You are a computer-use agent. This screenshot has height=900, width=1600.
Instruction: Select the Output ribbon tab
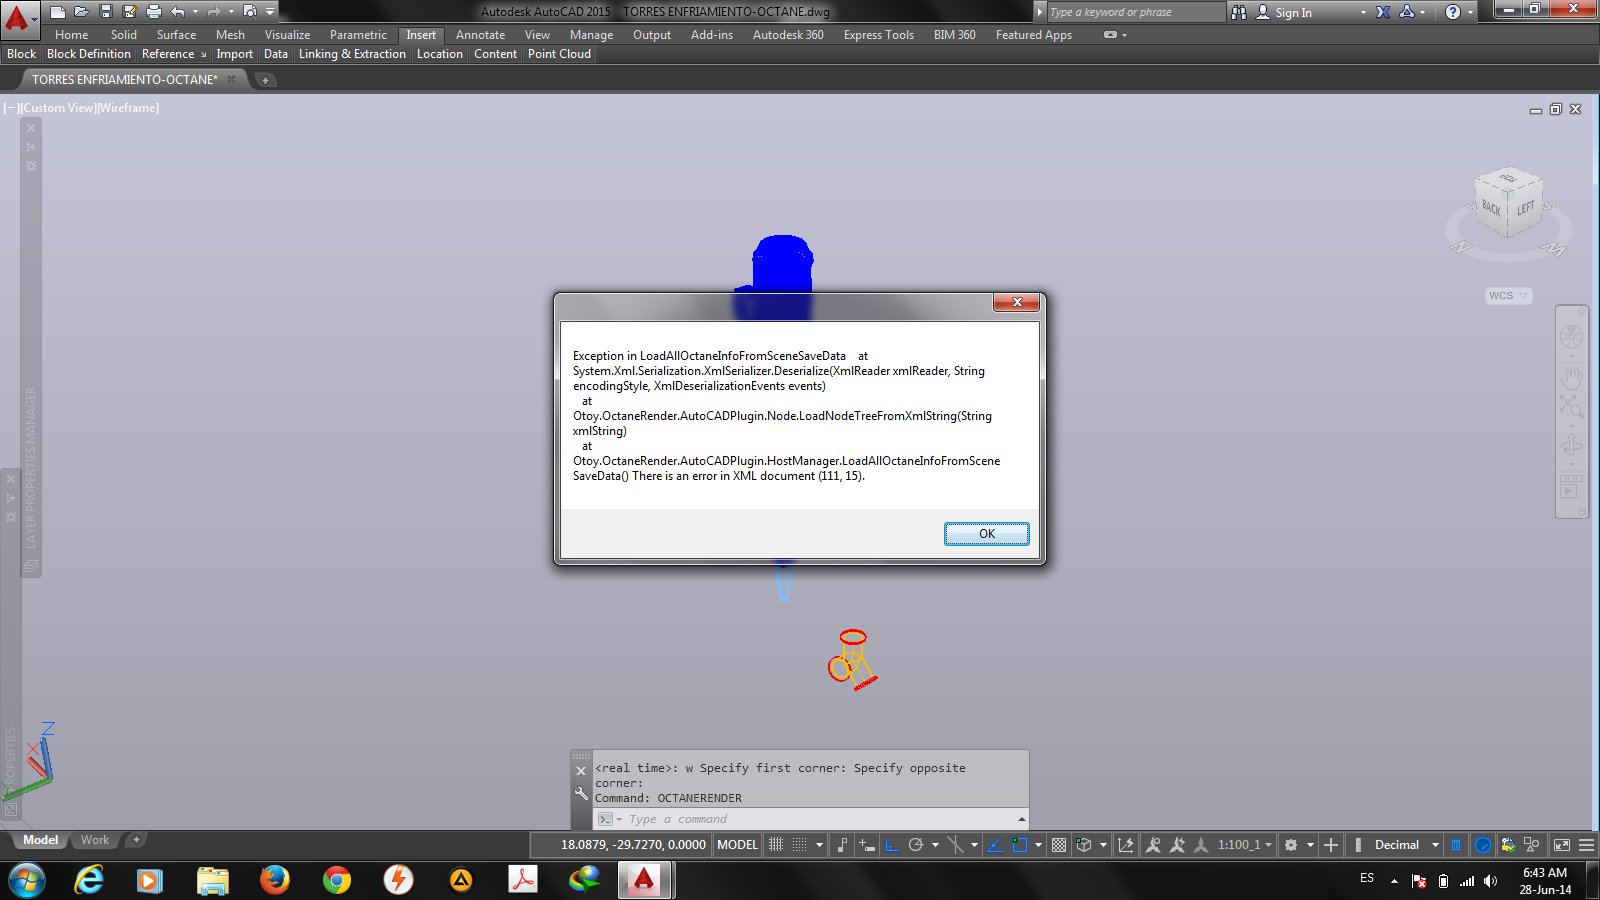(x=652, y=35)
